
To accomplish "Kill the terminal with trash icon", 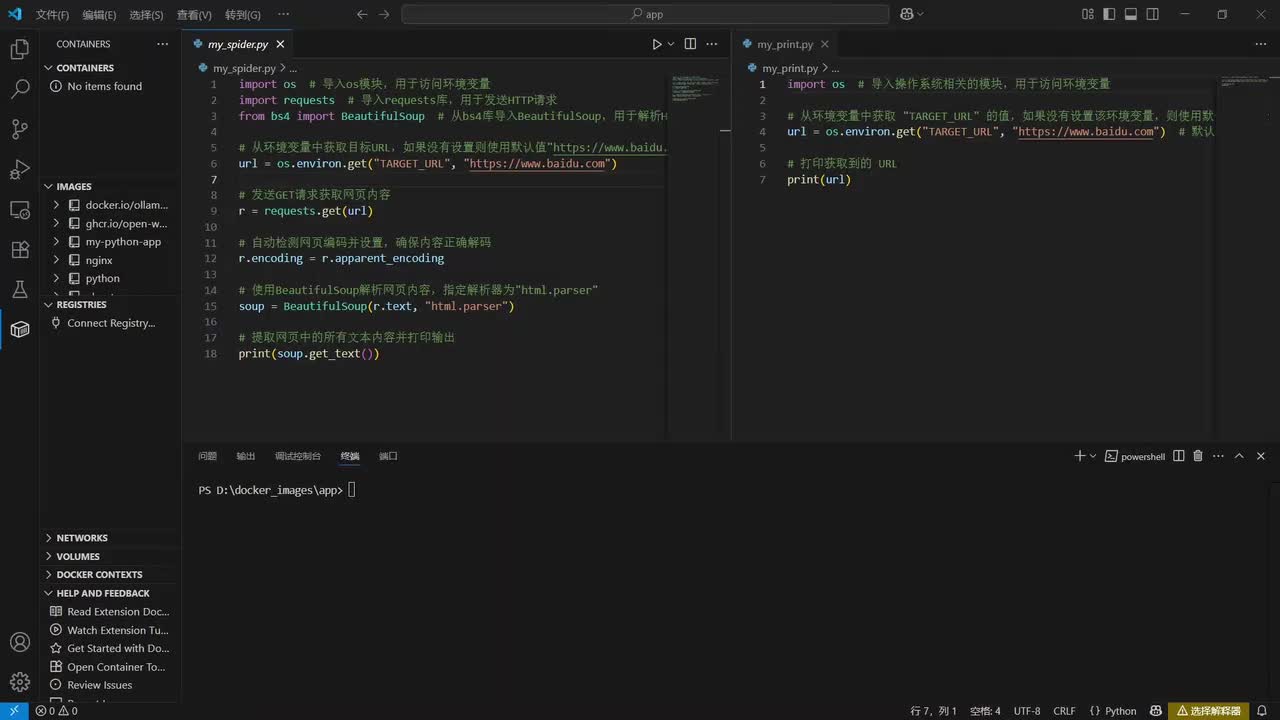I will pyautogui.click(x=1198, y=456).
